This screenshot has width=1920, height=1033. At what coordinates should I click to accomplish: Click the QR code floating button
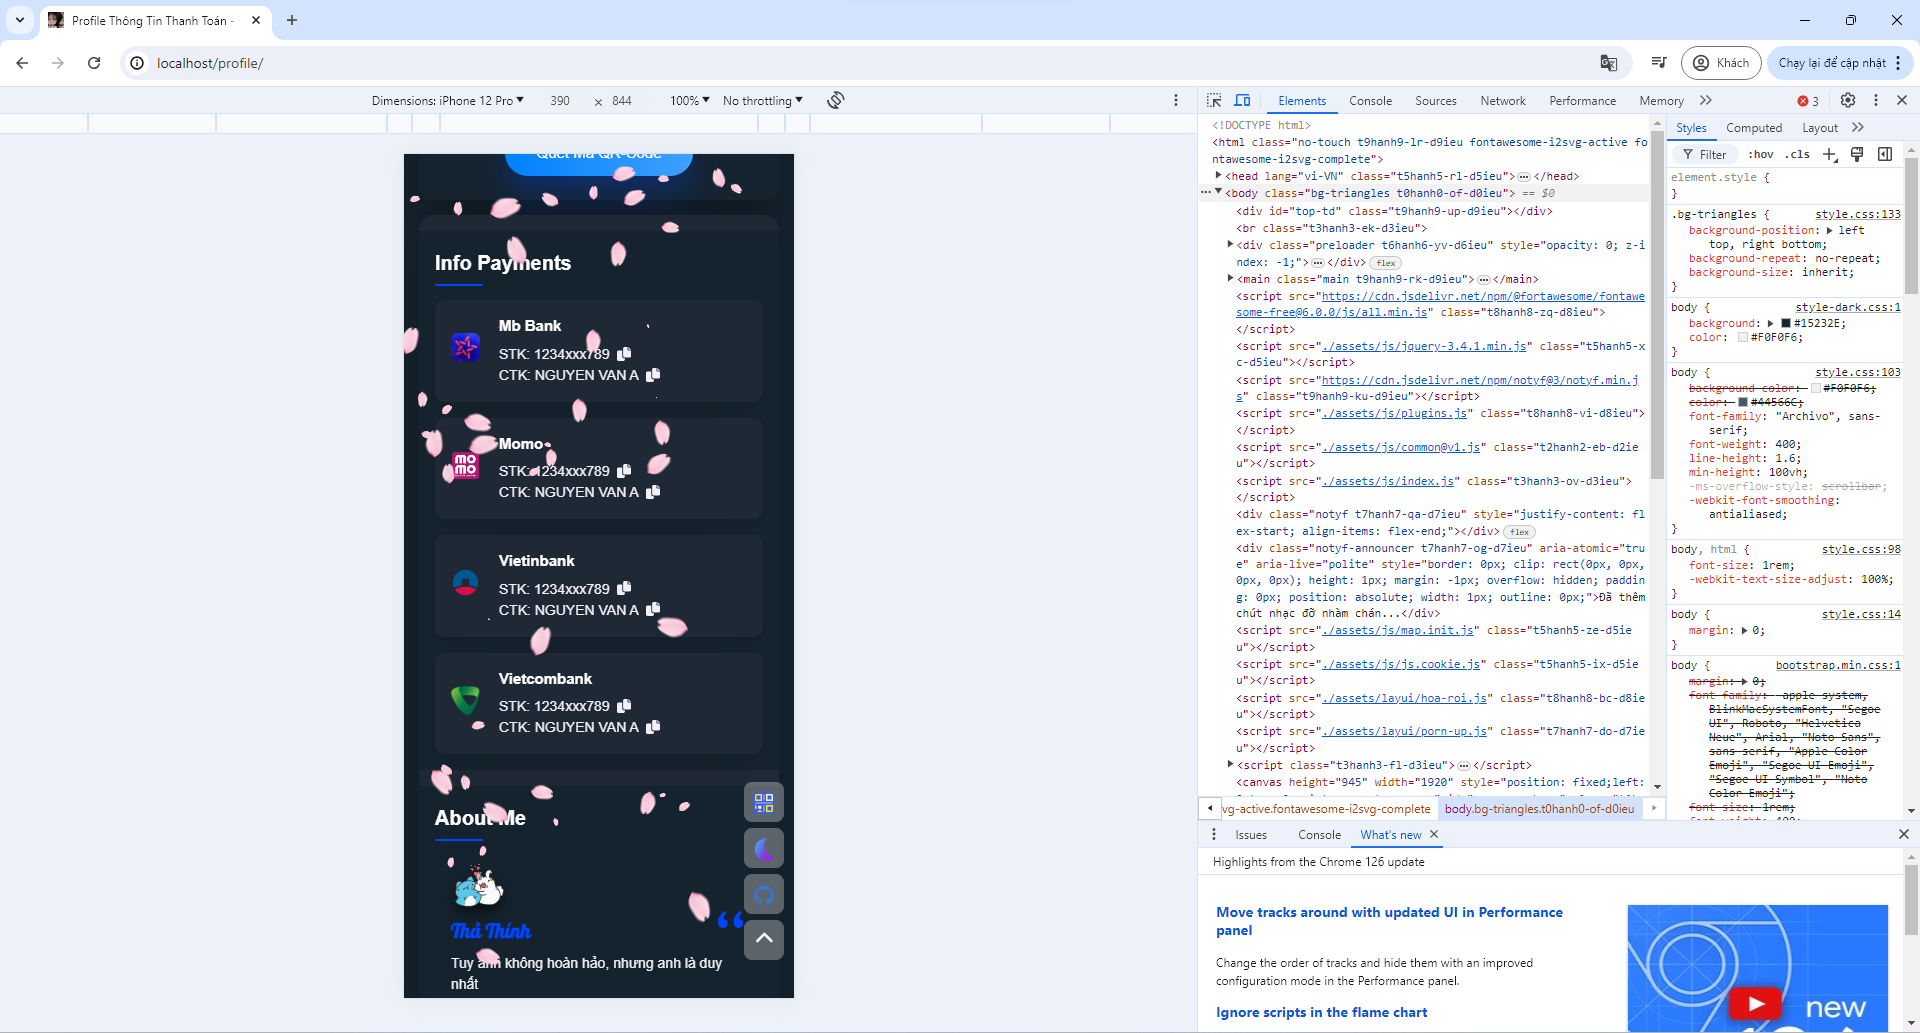coord(763,802)
